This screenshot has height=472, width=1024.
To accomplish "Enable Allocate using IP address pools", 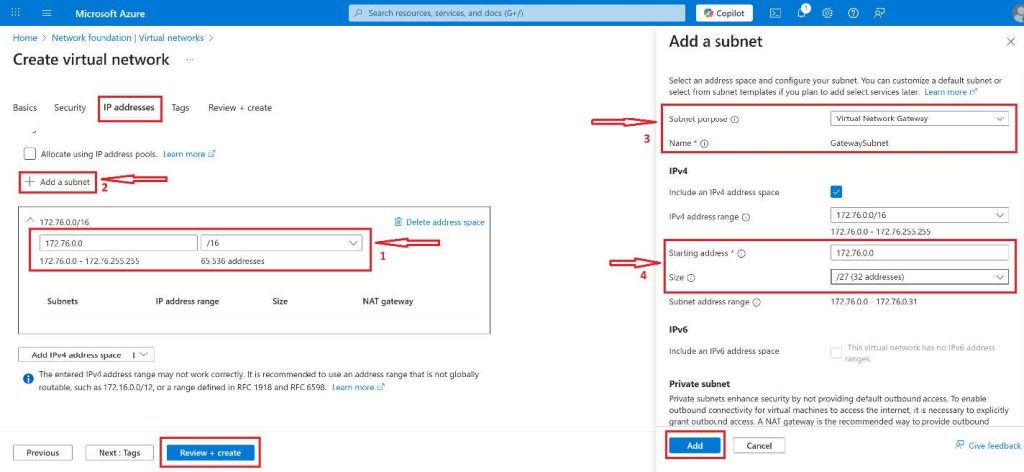I will click(x=29, y=154).
